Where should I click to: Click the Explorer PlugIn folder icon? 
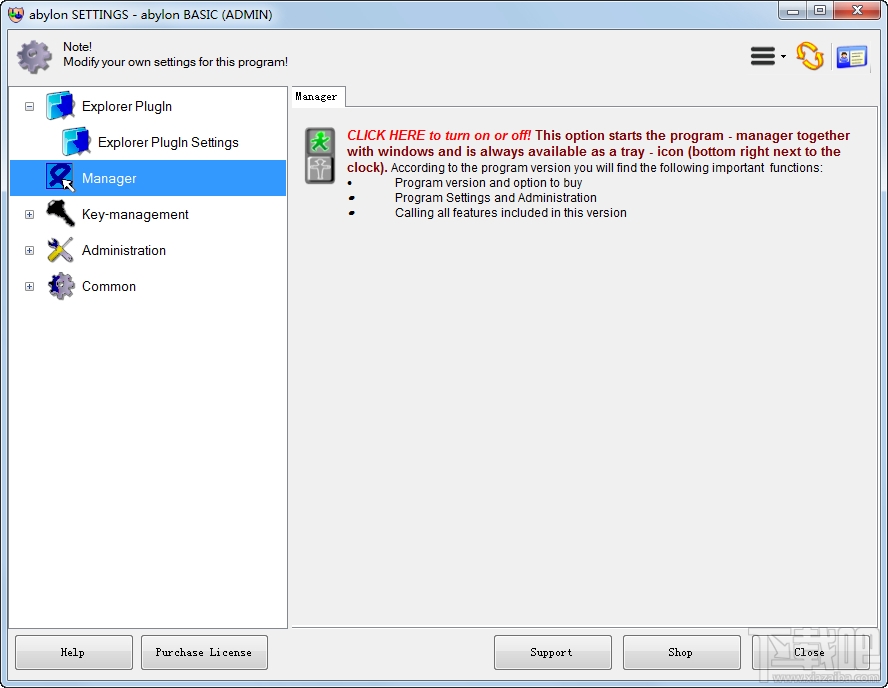pyautogui.click(x=60, y=106)
